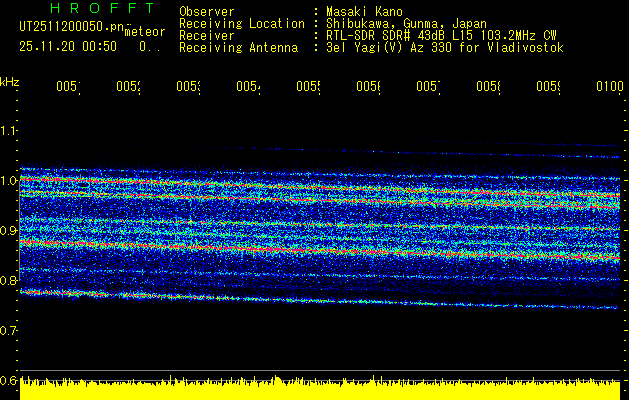Click the 0058 time marker
Image resolution: width=629 pixels, height=400 pixels.
coord(489,86)
